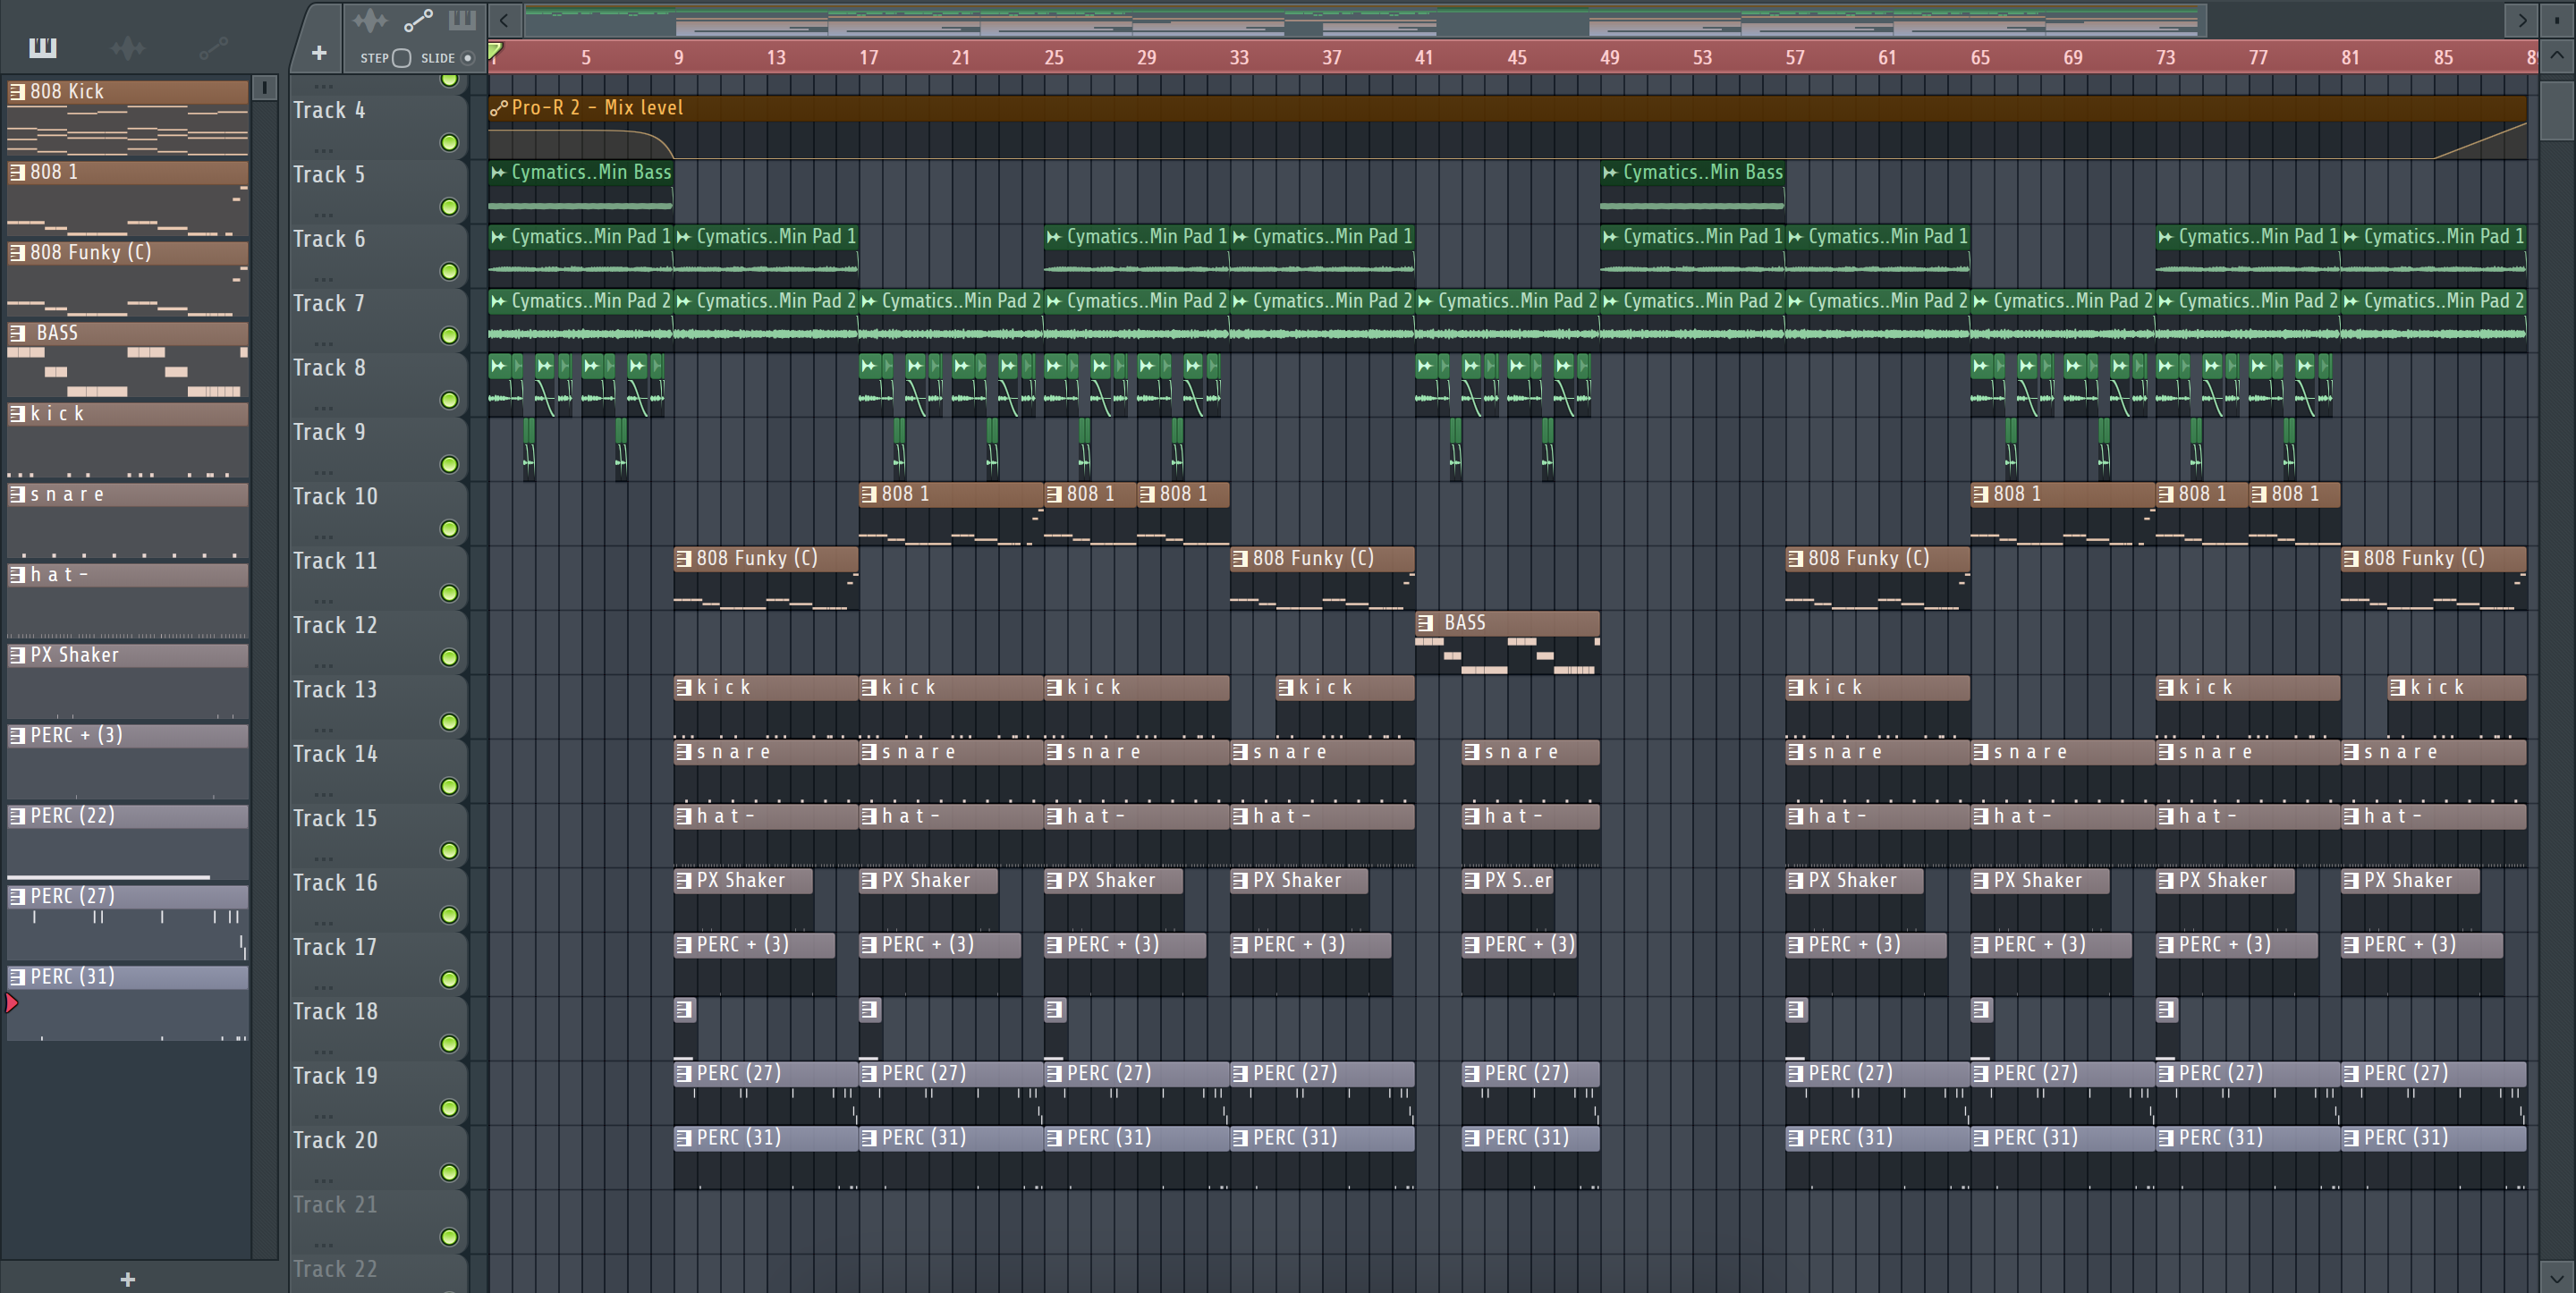Select the snare clip at bar 43 on Track 14
The width and height of the screenshot is (2576, 1293).
pos(1530,769)
